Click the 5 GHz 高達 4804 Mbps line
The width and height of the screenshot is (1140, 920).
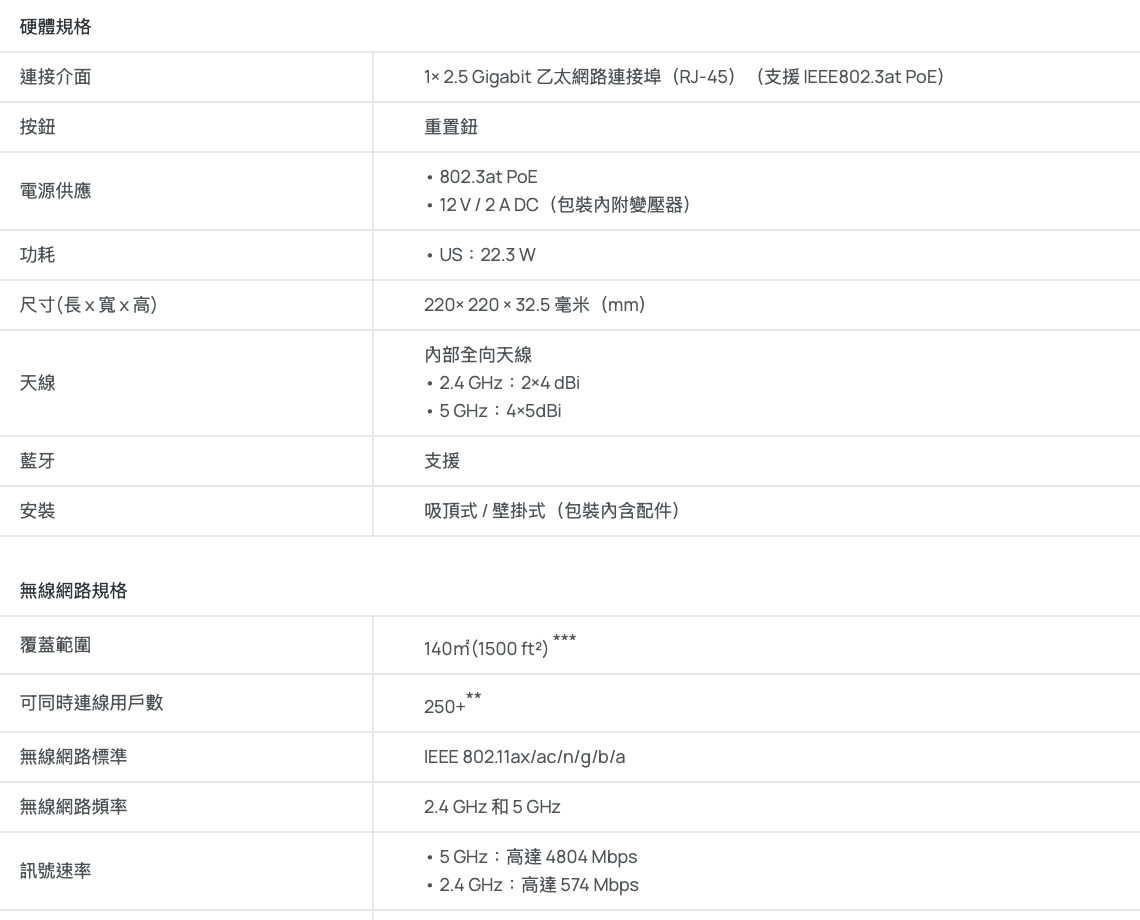(537, 856)
